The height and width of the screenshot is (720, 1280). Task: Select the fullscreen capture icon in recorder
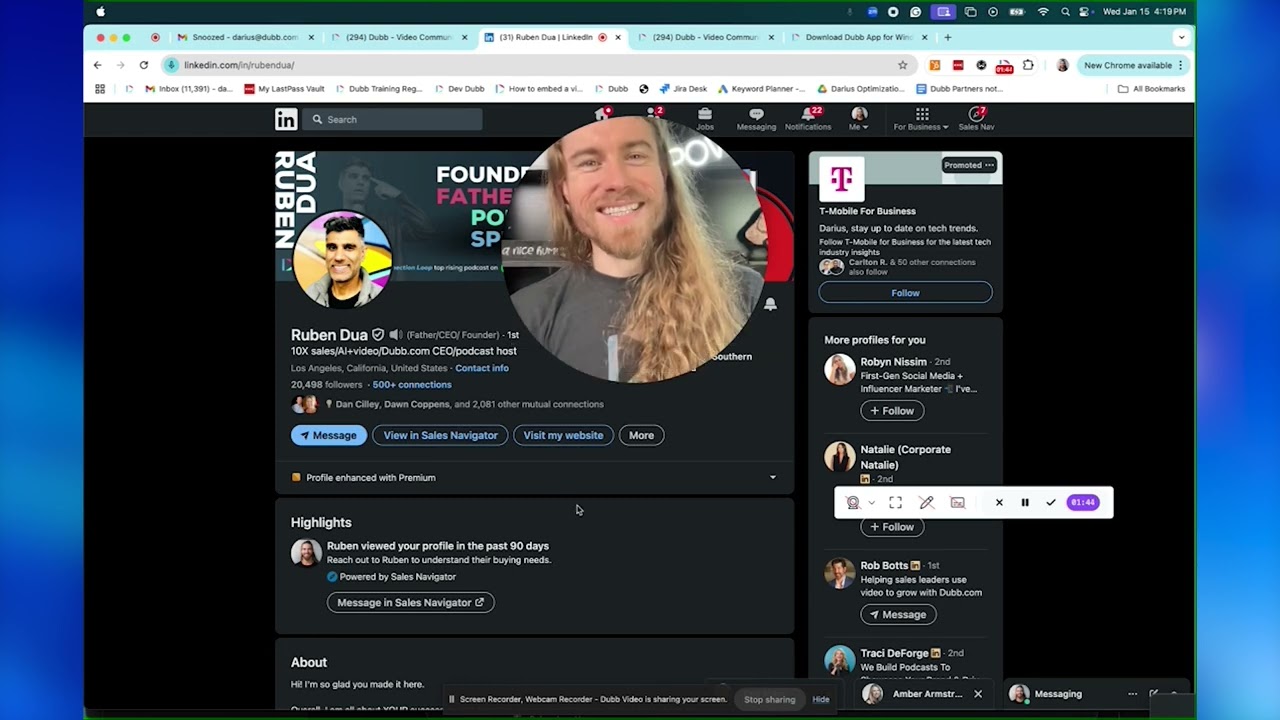pos(896,502)
